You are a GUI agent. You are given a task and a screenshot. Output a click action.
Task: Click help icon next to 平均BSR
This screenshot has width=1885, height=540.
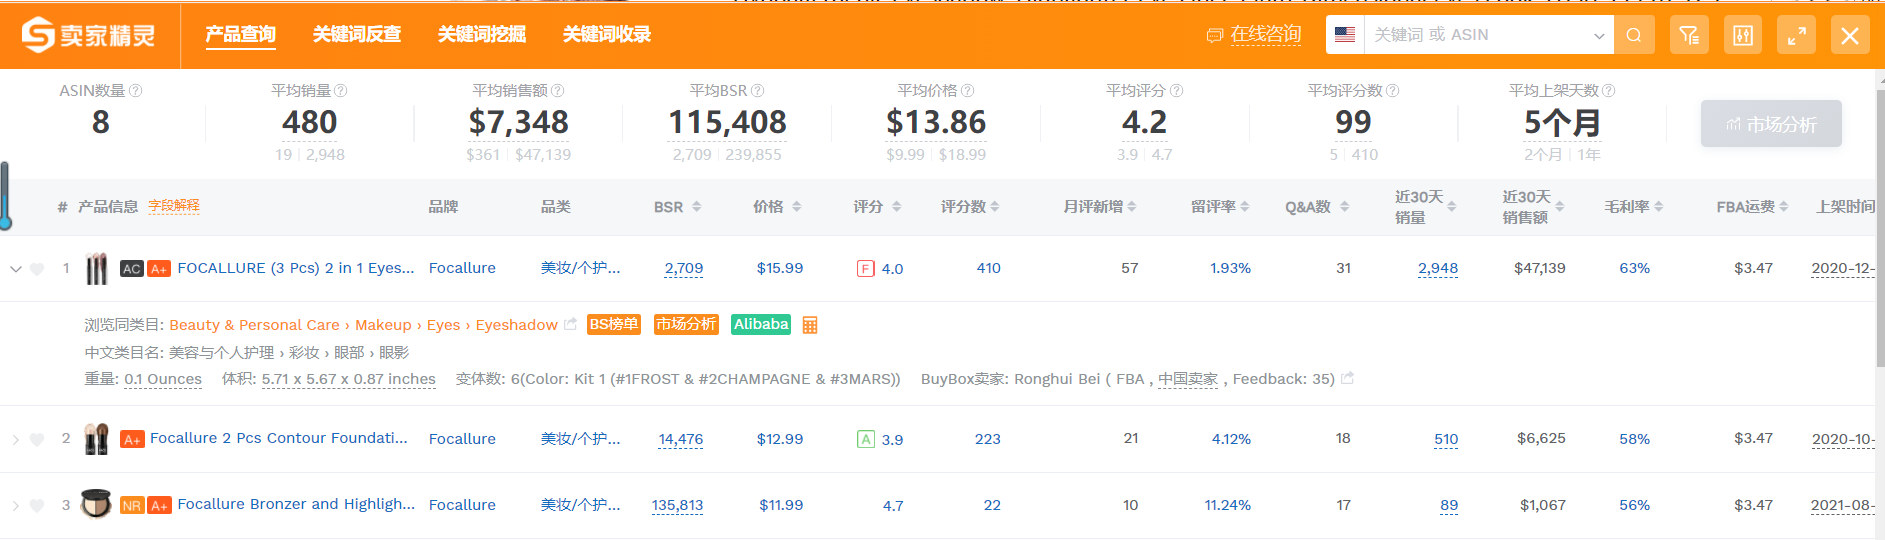757,91
